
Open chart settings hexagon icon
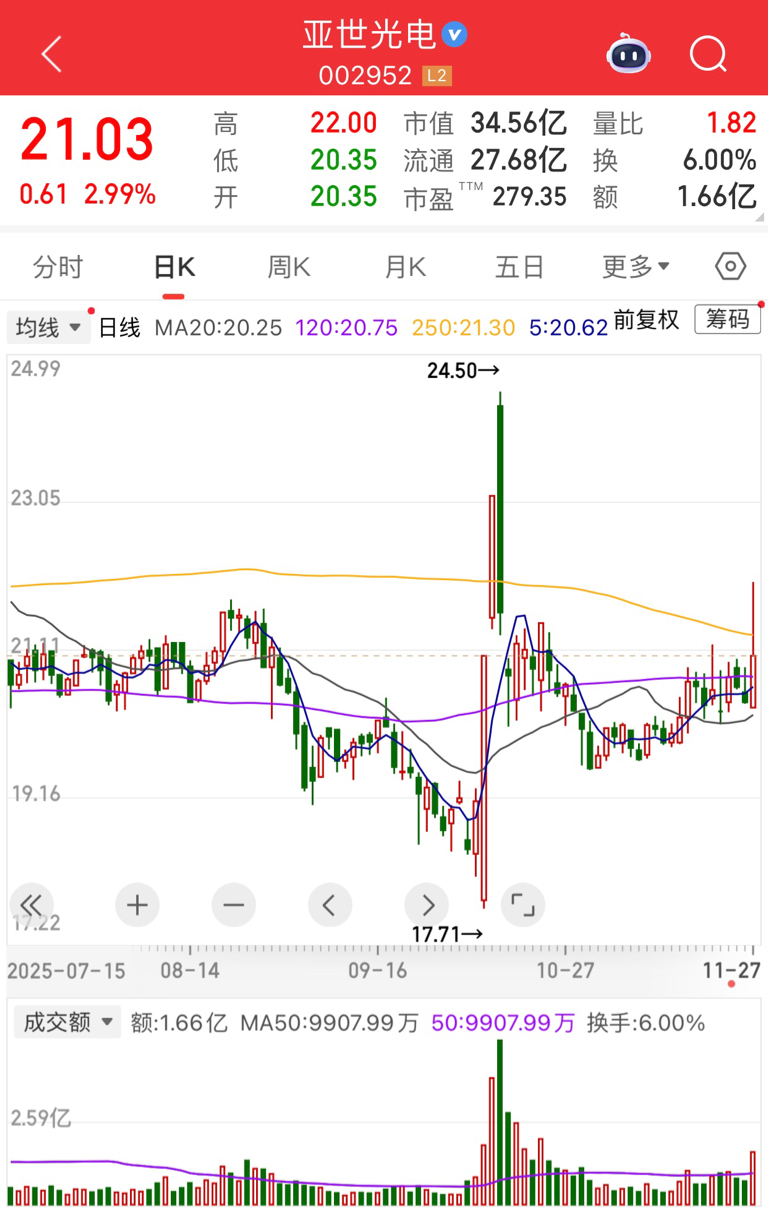coord(731,267)
